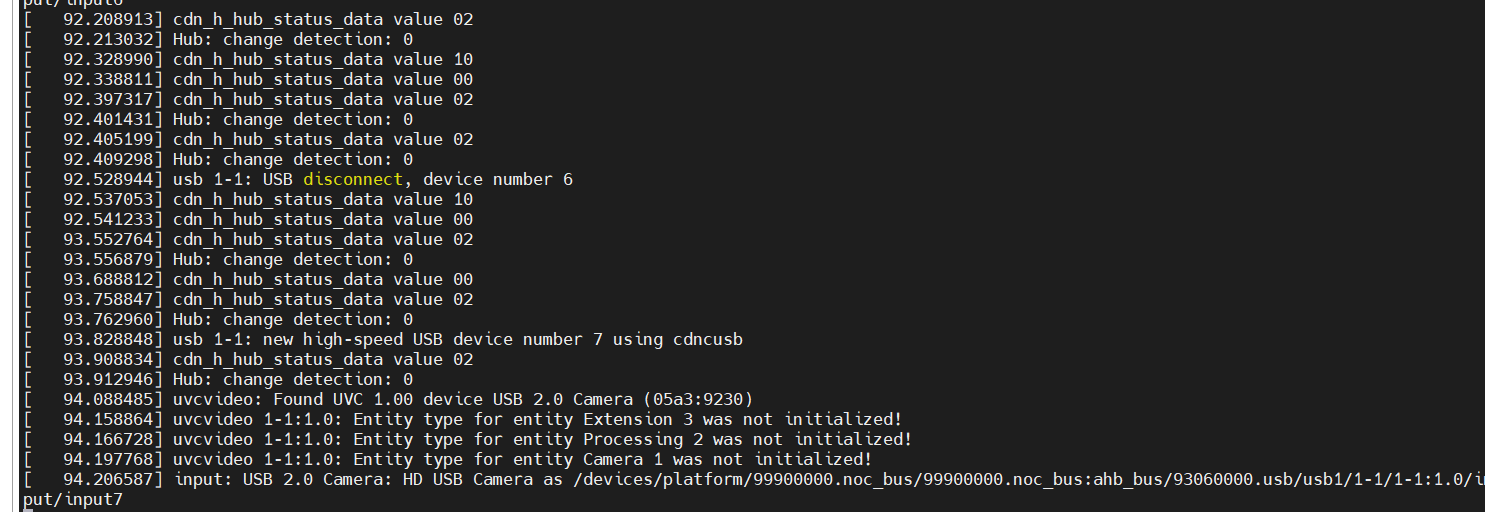
Task: Click "value 00" at timestamp 93.688812
Action: tap(433, 280)
